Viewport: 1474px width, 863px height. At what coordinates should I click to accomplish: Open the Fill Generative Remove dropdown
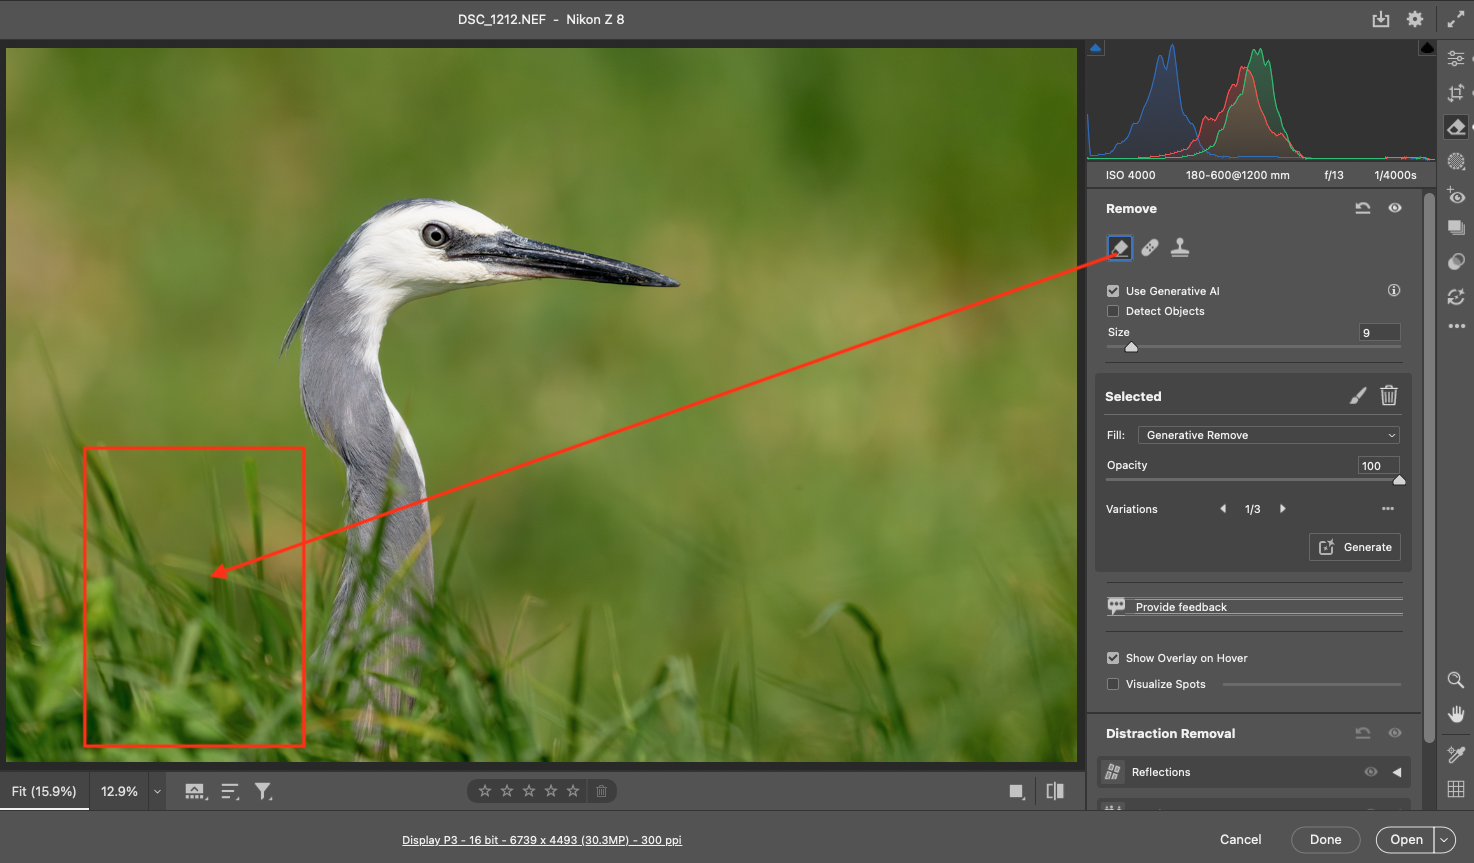pos(1268,435)
